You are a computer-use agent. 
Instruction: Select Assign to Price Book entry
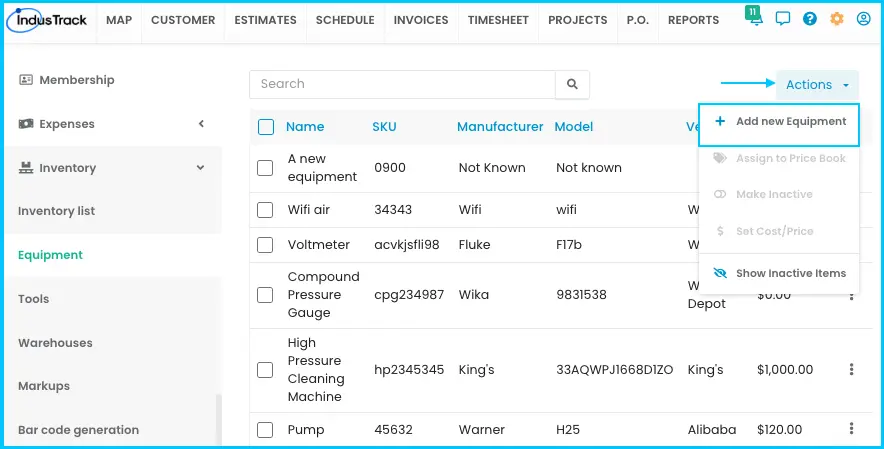pyautogui.click(x=779, y=159)
